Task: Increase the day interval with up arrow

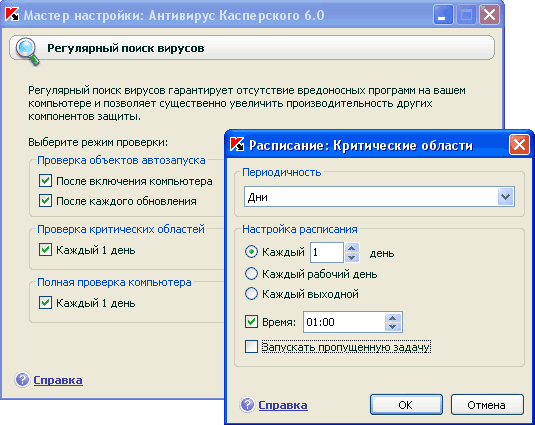Action: coord(352,247)
